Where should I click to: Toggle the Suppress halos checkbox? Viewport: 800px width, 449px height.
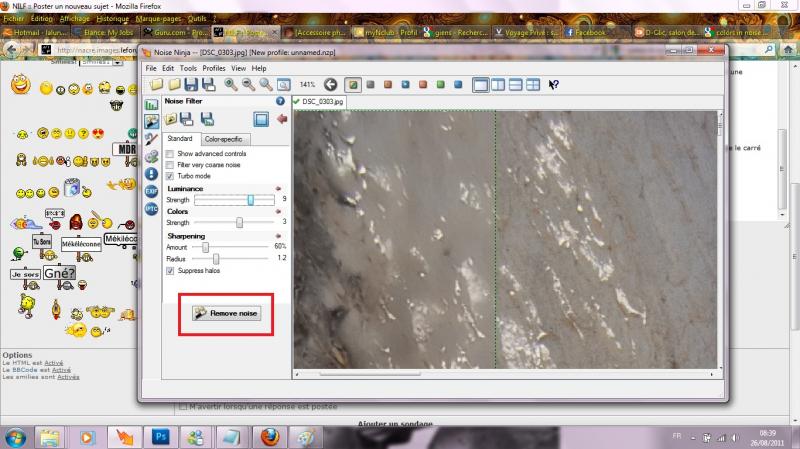[x=170, y=271]
